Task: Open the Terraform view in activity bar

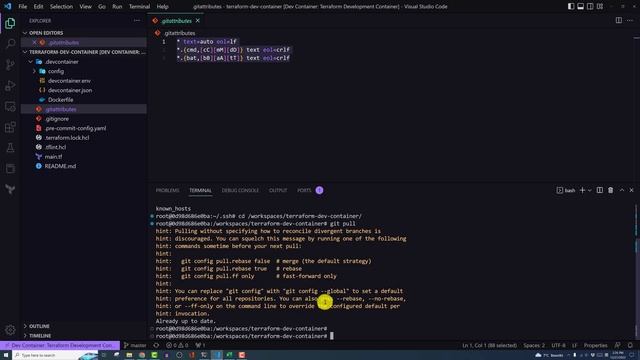Action: click(x=10, y=189)
